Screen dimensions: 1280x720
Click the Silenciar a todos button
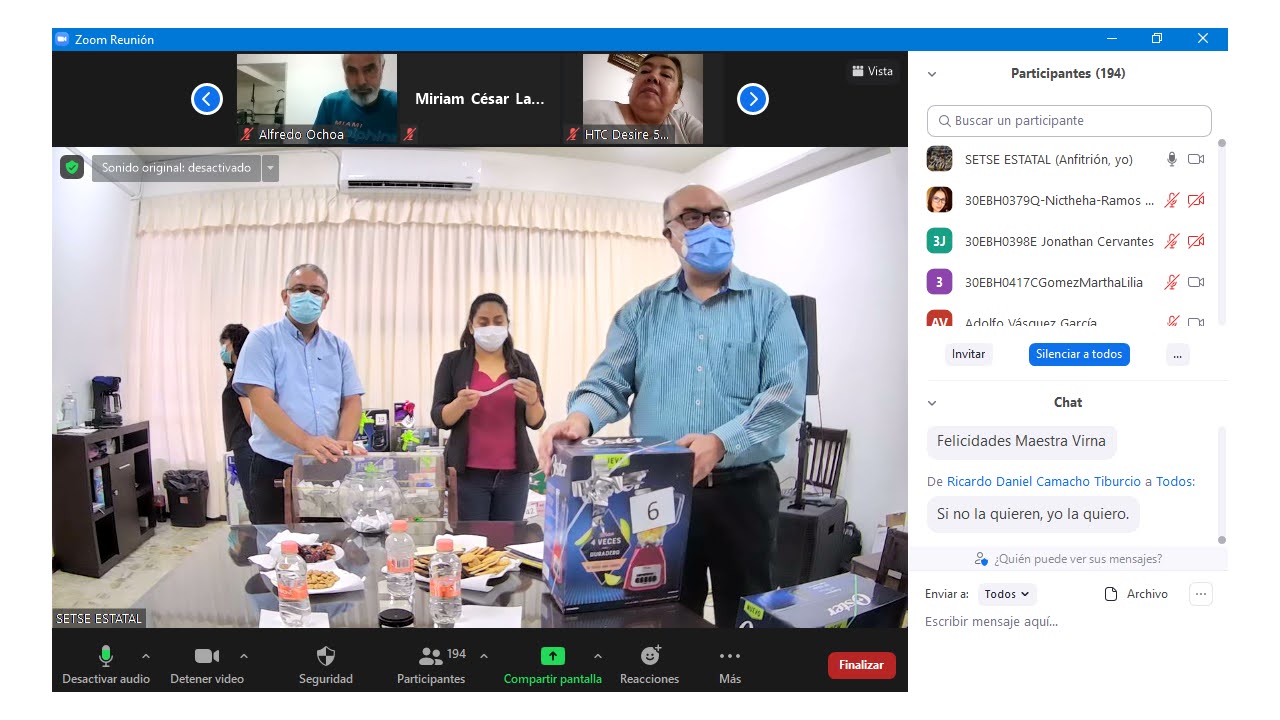click(x=1079, y=354)
